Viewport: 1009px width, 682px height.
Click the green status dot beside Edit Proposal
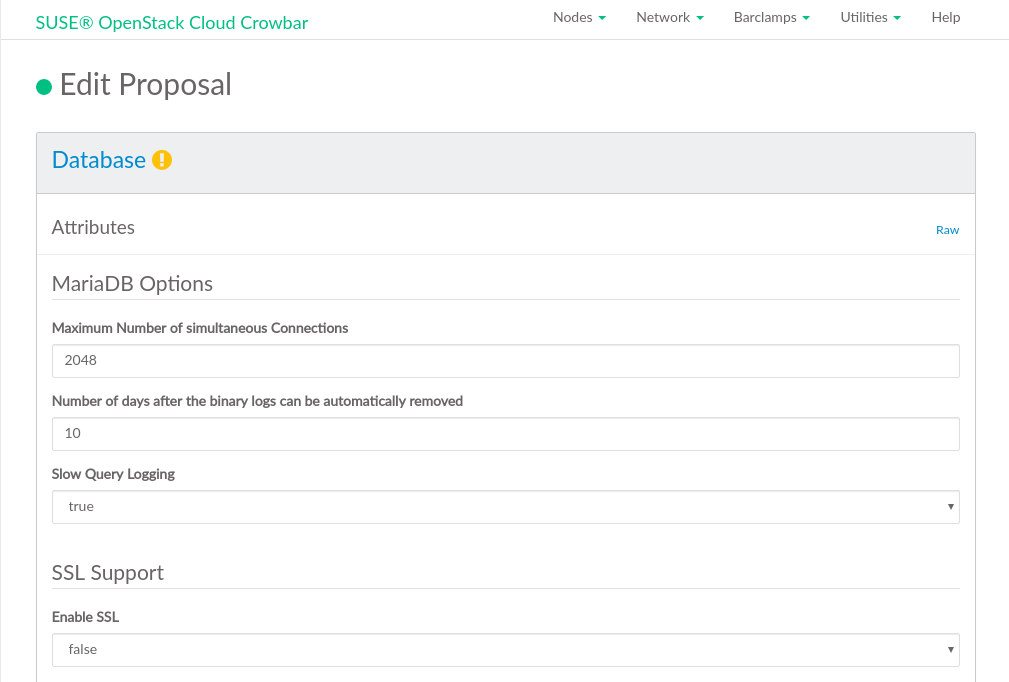click(x=44, y=87)
